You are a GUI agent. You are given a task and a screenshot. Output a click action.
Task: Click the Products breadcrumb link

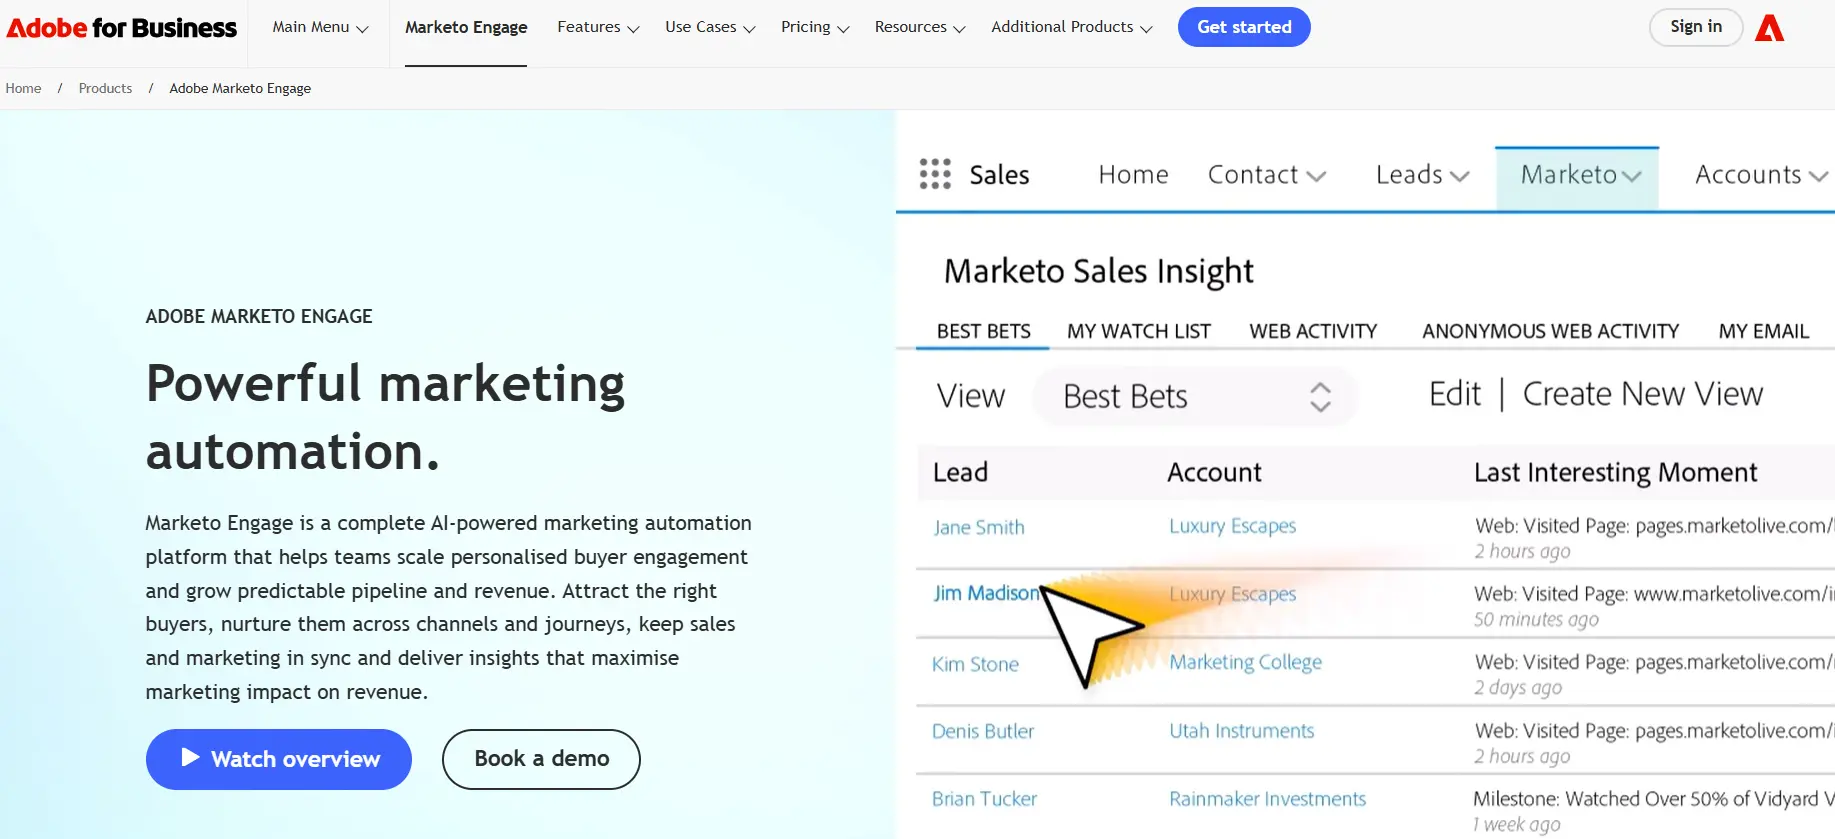[x=105, y=88]
